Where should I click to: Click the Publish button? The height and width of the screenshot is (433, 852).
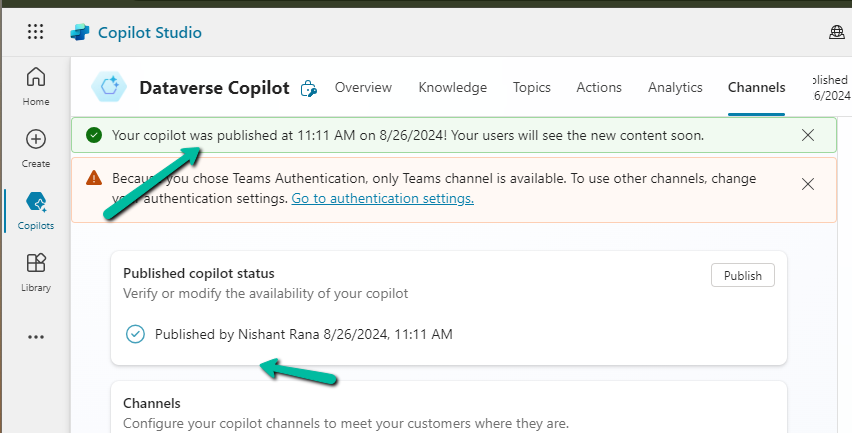[x=742, y=275]
